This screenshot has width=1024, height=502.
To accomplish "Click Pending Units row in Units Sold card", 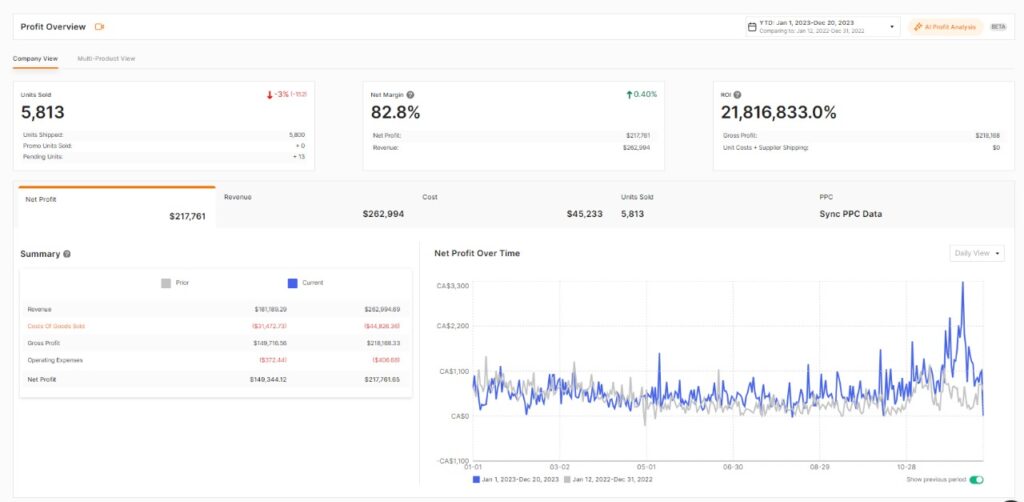I will pos(163,157).
